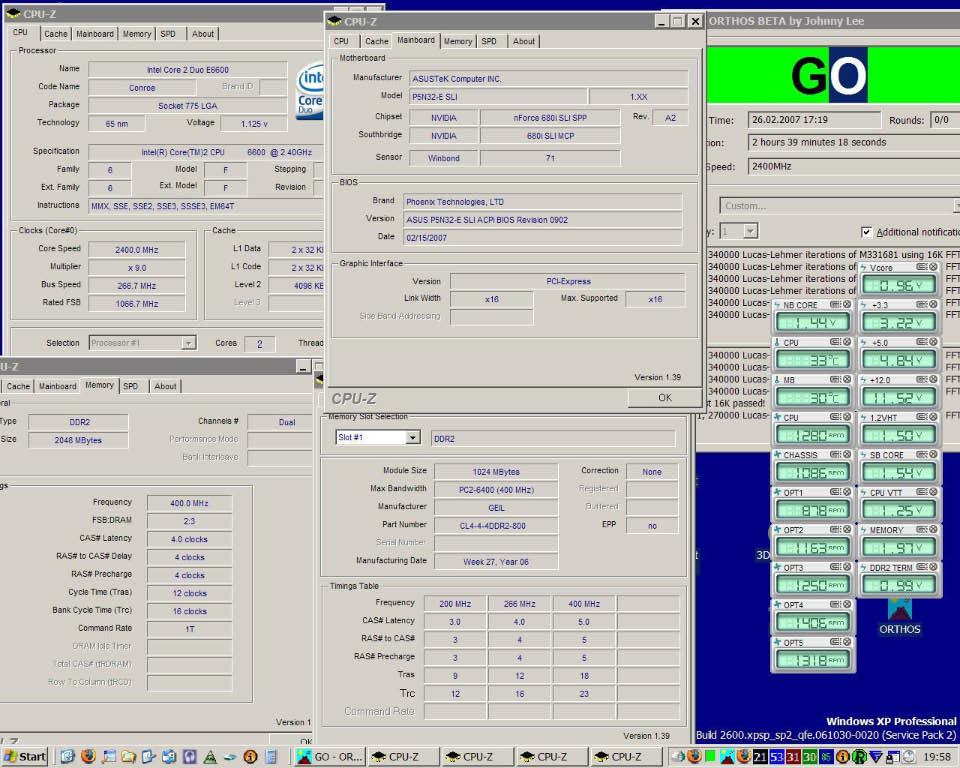Screen dimensions: 960x768
Task: Open settings icon on OPT2 fan widget
Action: coord(835,529)
